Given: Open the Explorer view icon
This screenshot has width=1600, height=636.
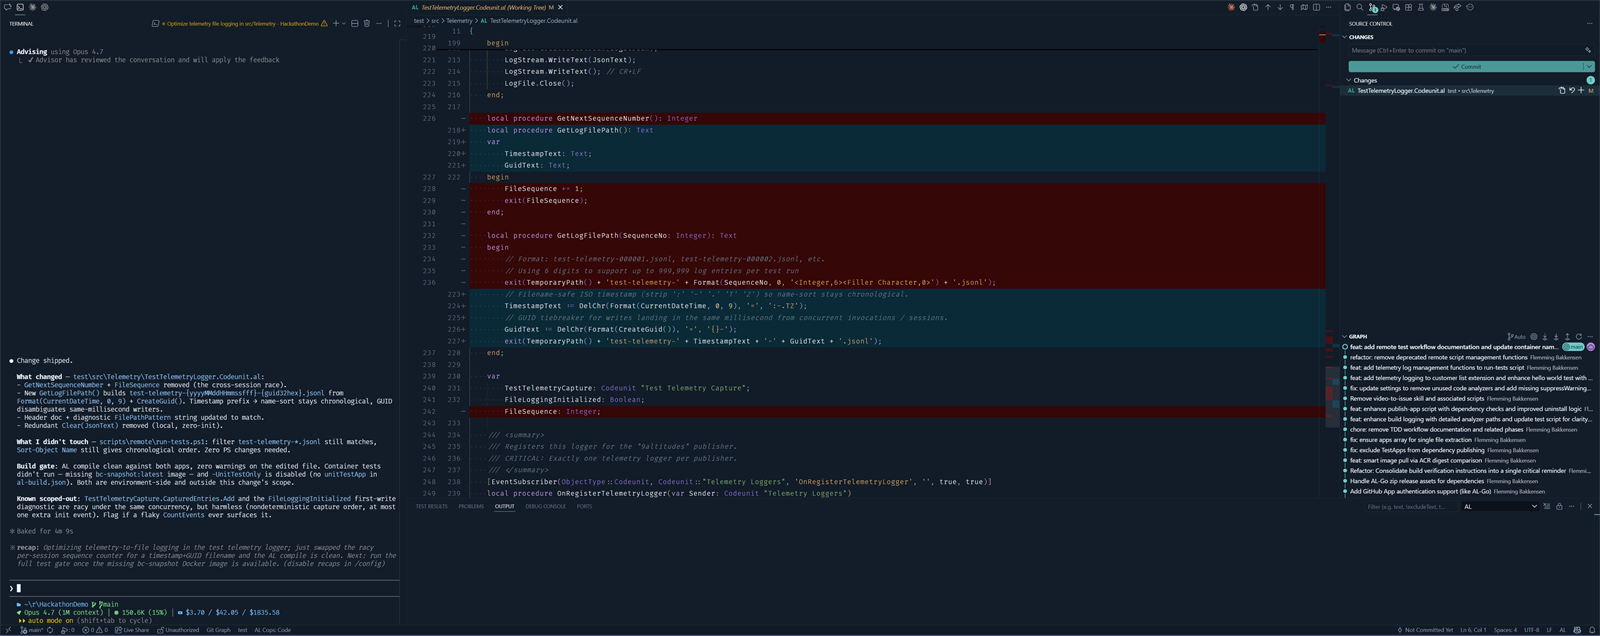Looking at the screenshot, I should click(x=1347, y=7).
